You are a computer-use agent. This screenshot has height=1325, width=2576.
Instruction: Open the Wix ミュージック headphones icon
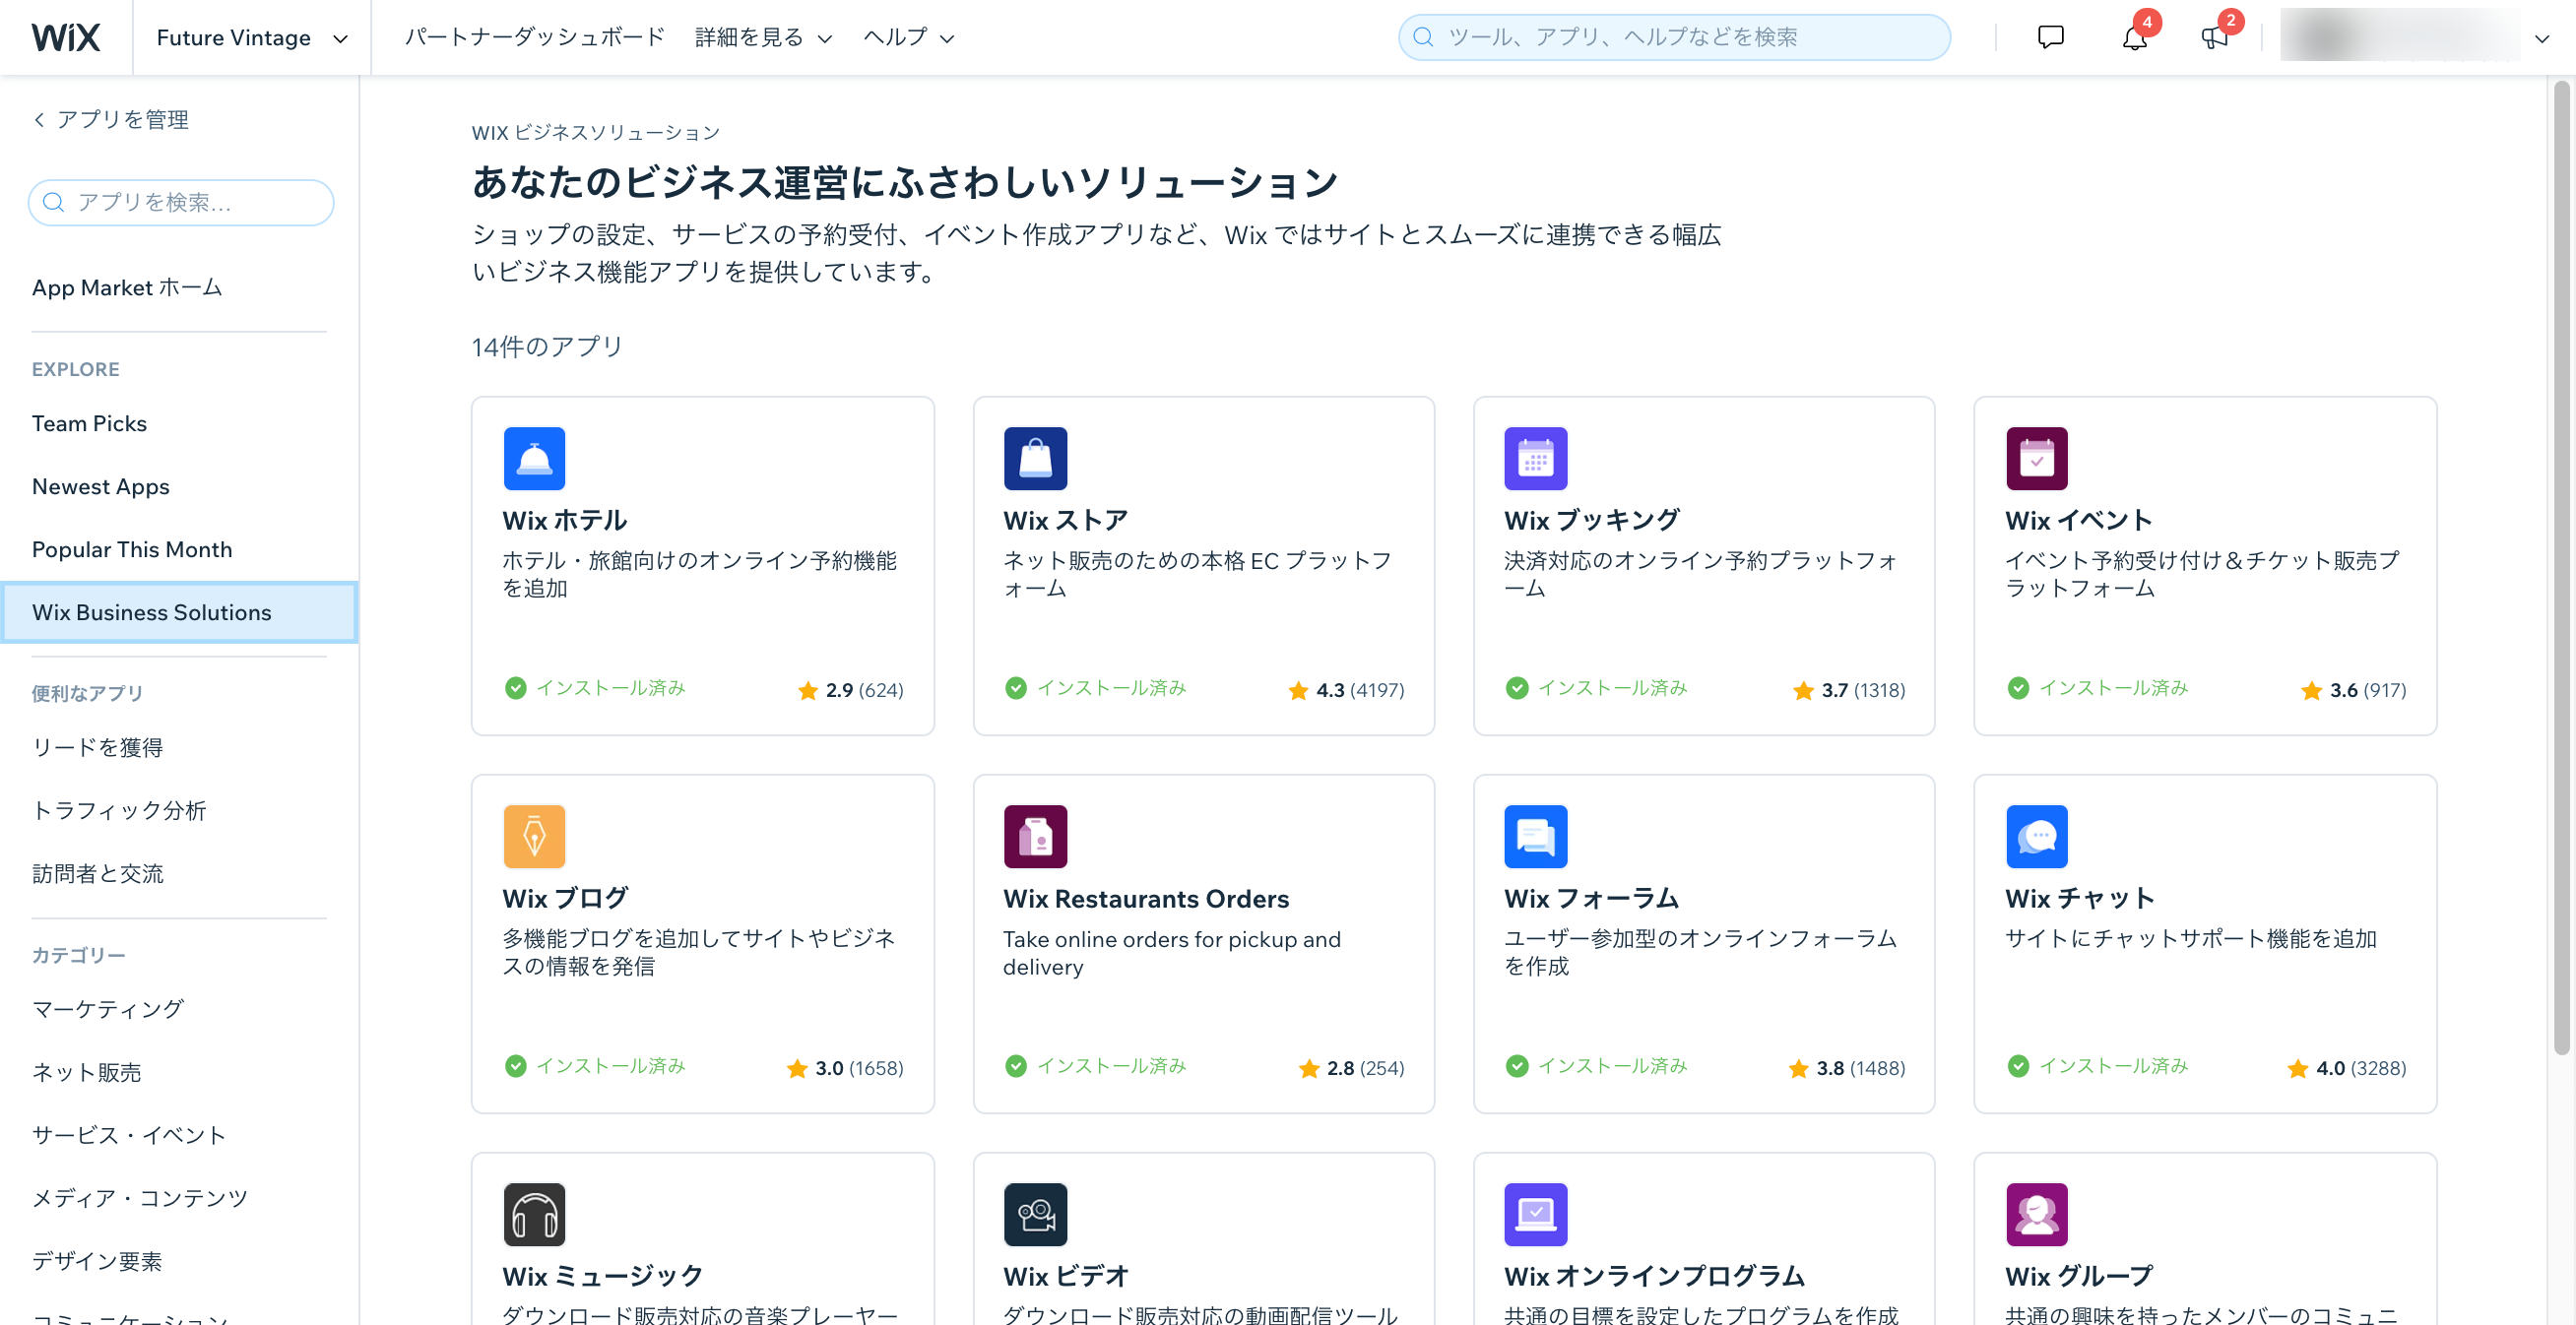(535, 1213)
